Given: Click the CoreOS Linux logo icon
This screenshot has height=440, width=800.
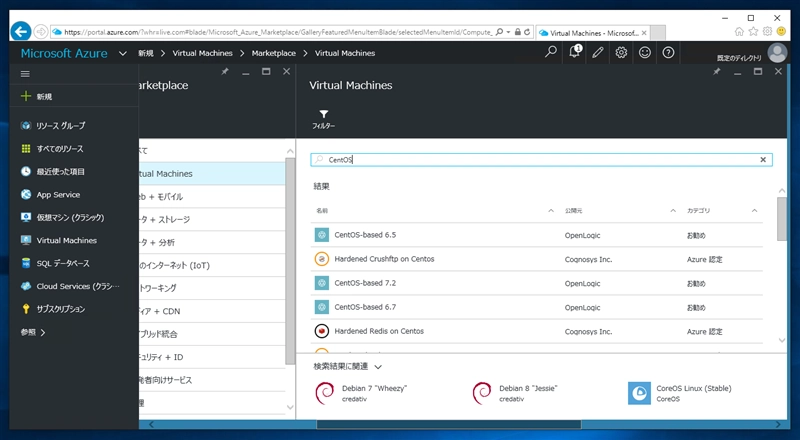Looking at the screenshot, I should point(639,393).
